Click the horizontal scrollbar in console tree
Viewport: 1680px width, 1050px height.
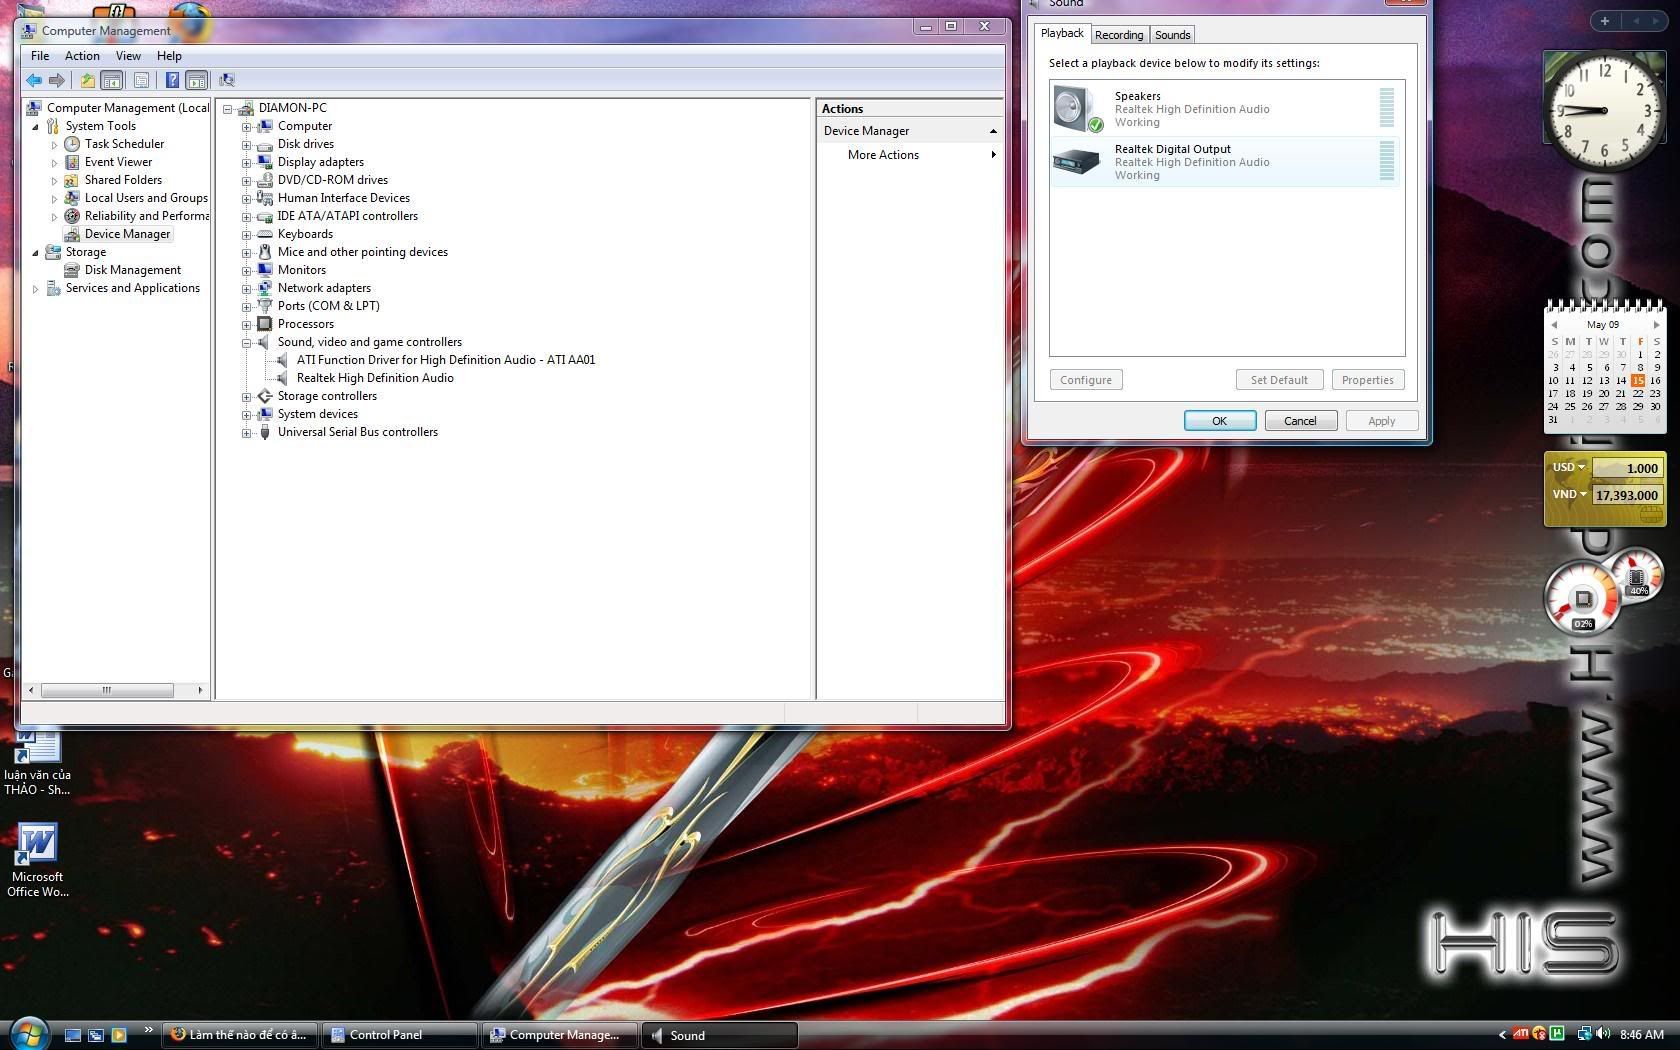pyautogui.click(x=106, y=690)
